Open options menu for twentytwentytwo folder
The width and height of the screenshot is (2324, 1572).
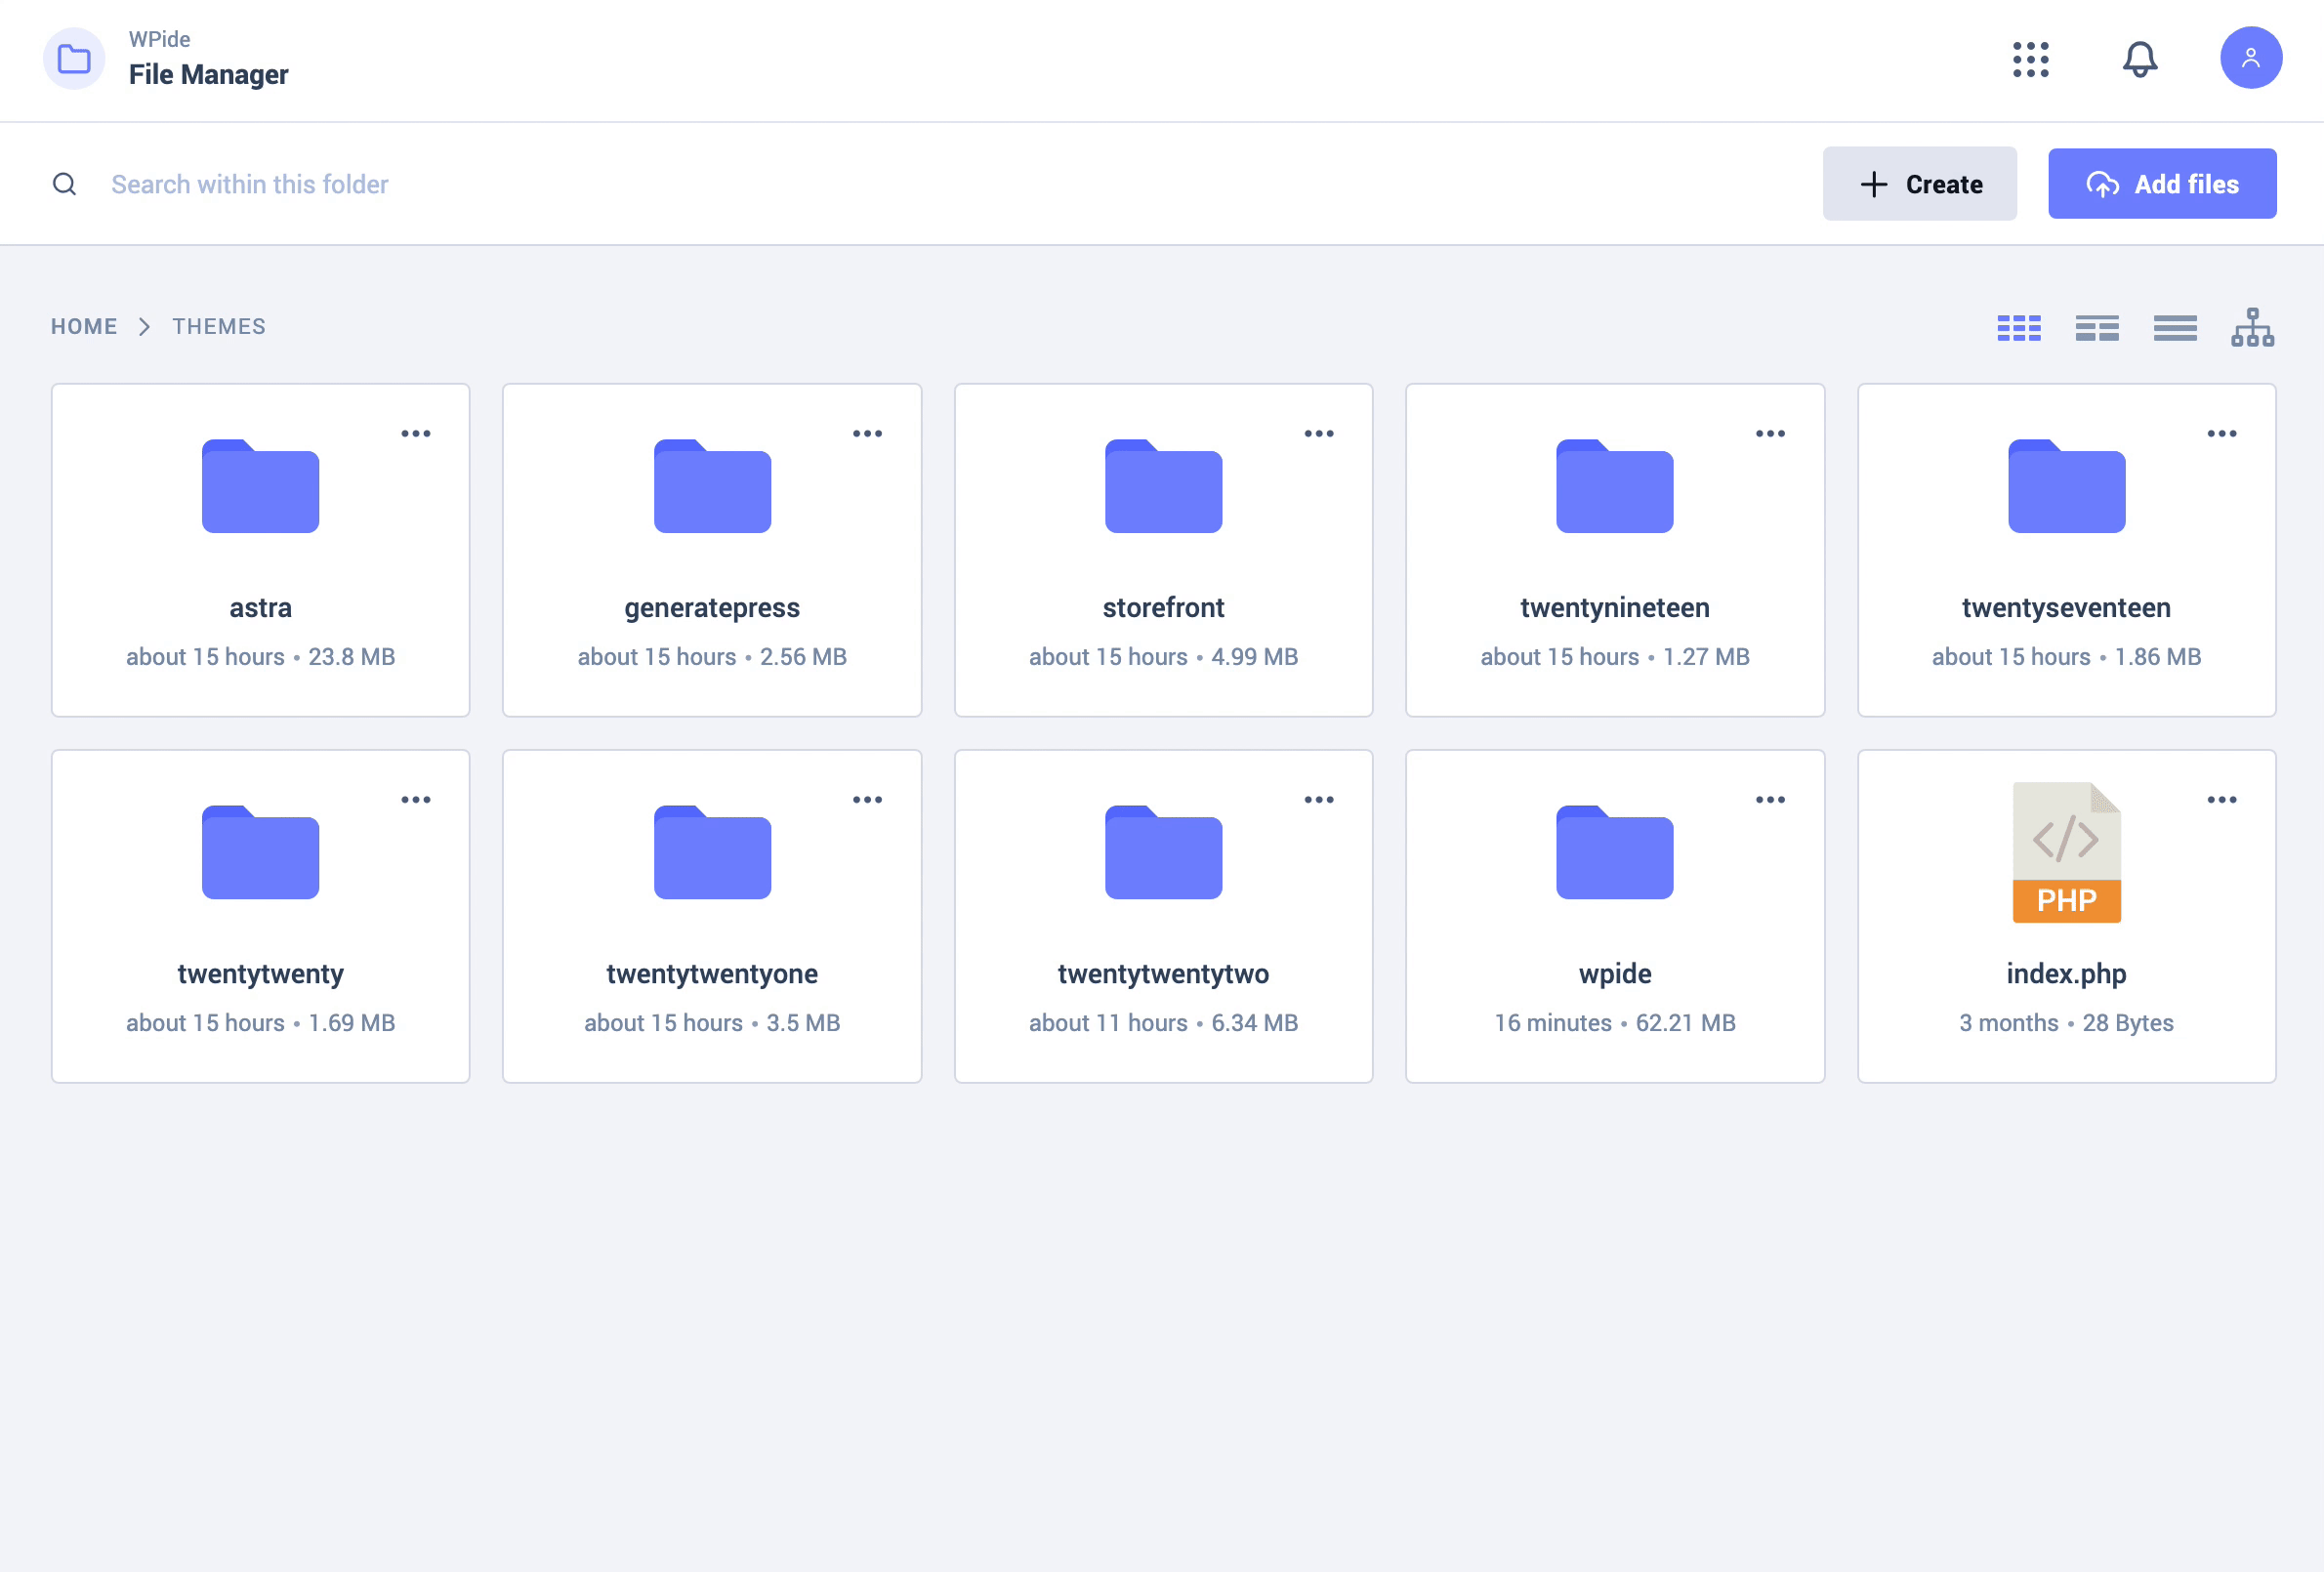click(x=1319, y=800)
